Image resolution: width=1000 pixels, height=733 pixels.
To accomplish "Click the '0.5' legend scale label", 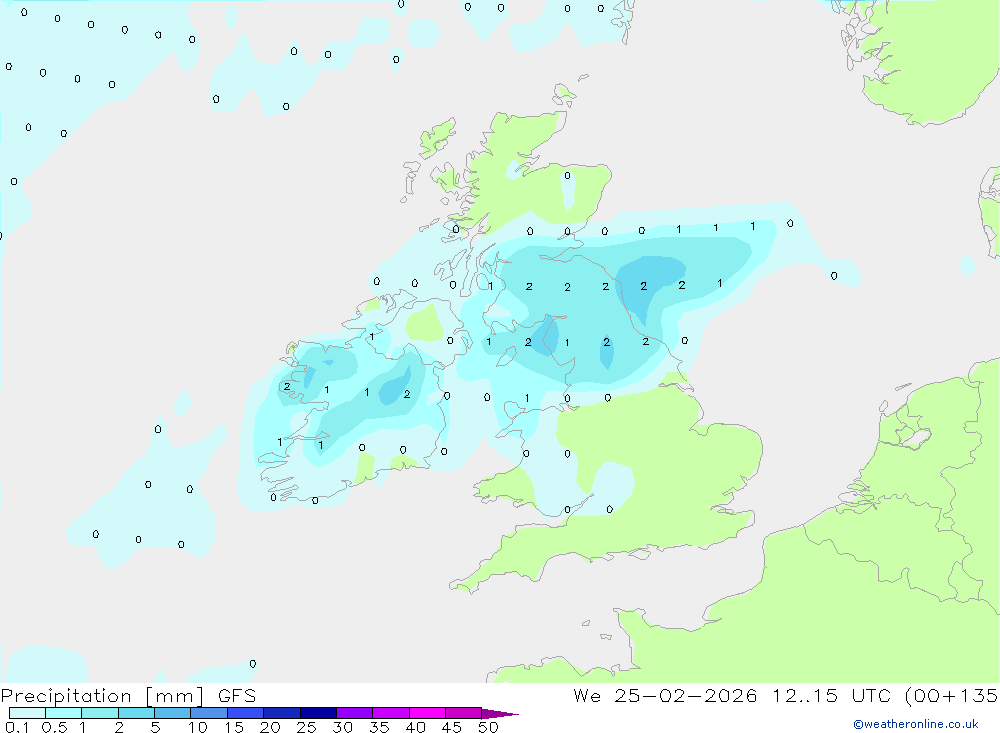I will coord(54,727).
